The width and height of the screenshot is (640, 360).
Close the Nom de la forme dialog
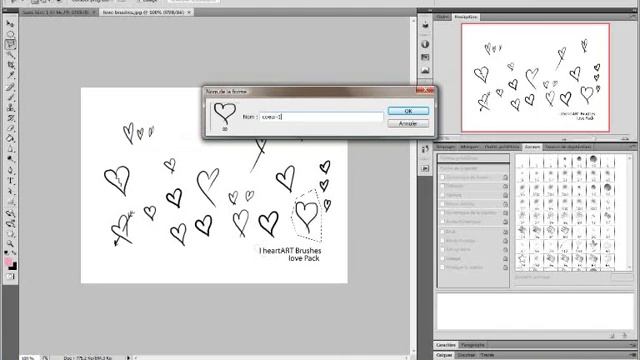(x=425, y=90)
